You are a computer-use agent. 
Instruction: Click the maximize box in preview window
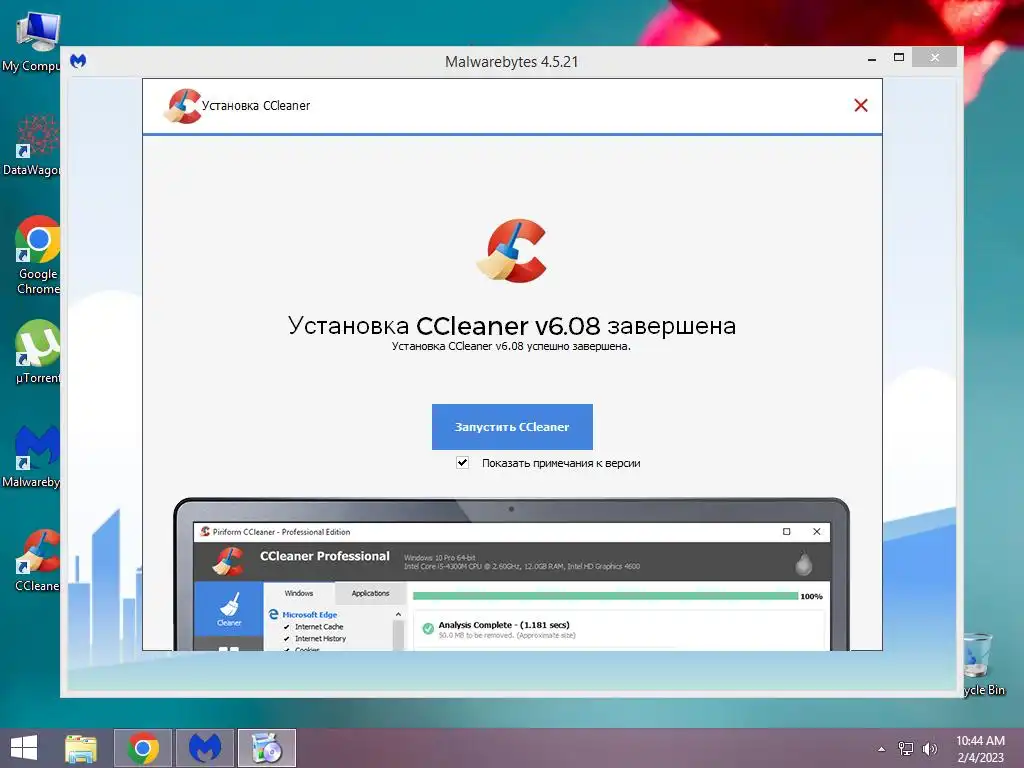(x=786, y=532)
